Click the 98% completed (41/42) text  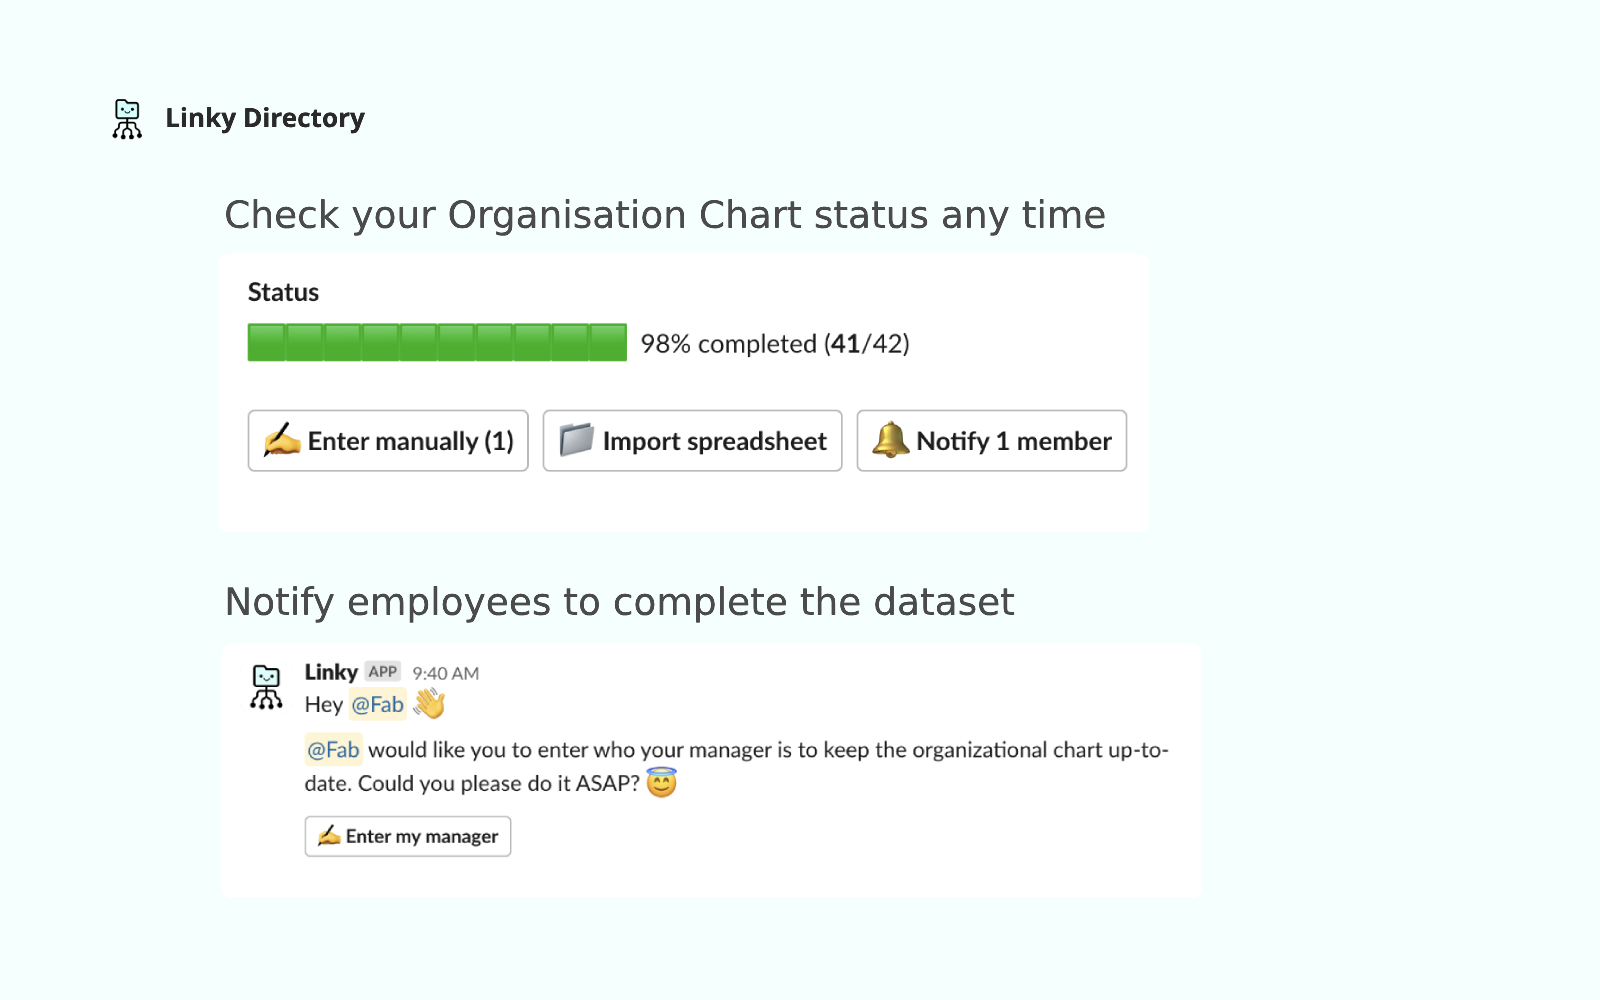pos(774,344)
